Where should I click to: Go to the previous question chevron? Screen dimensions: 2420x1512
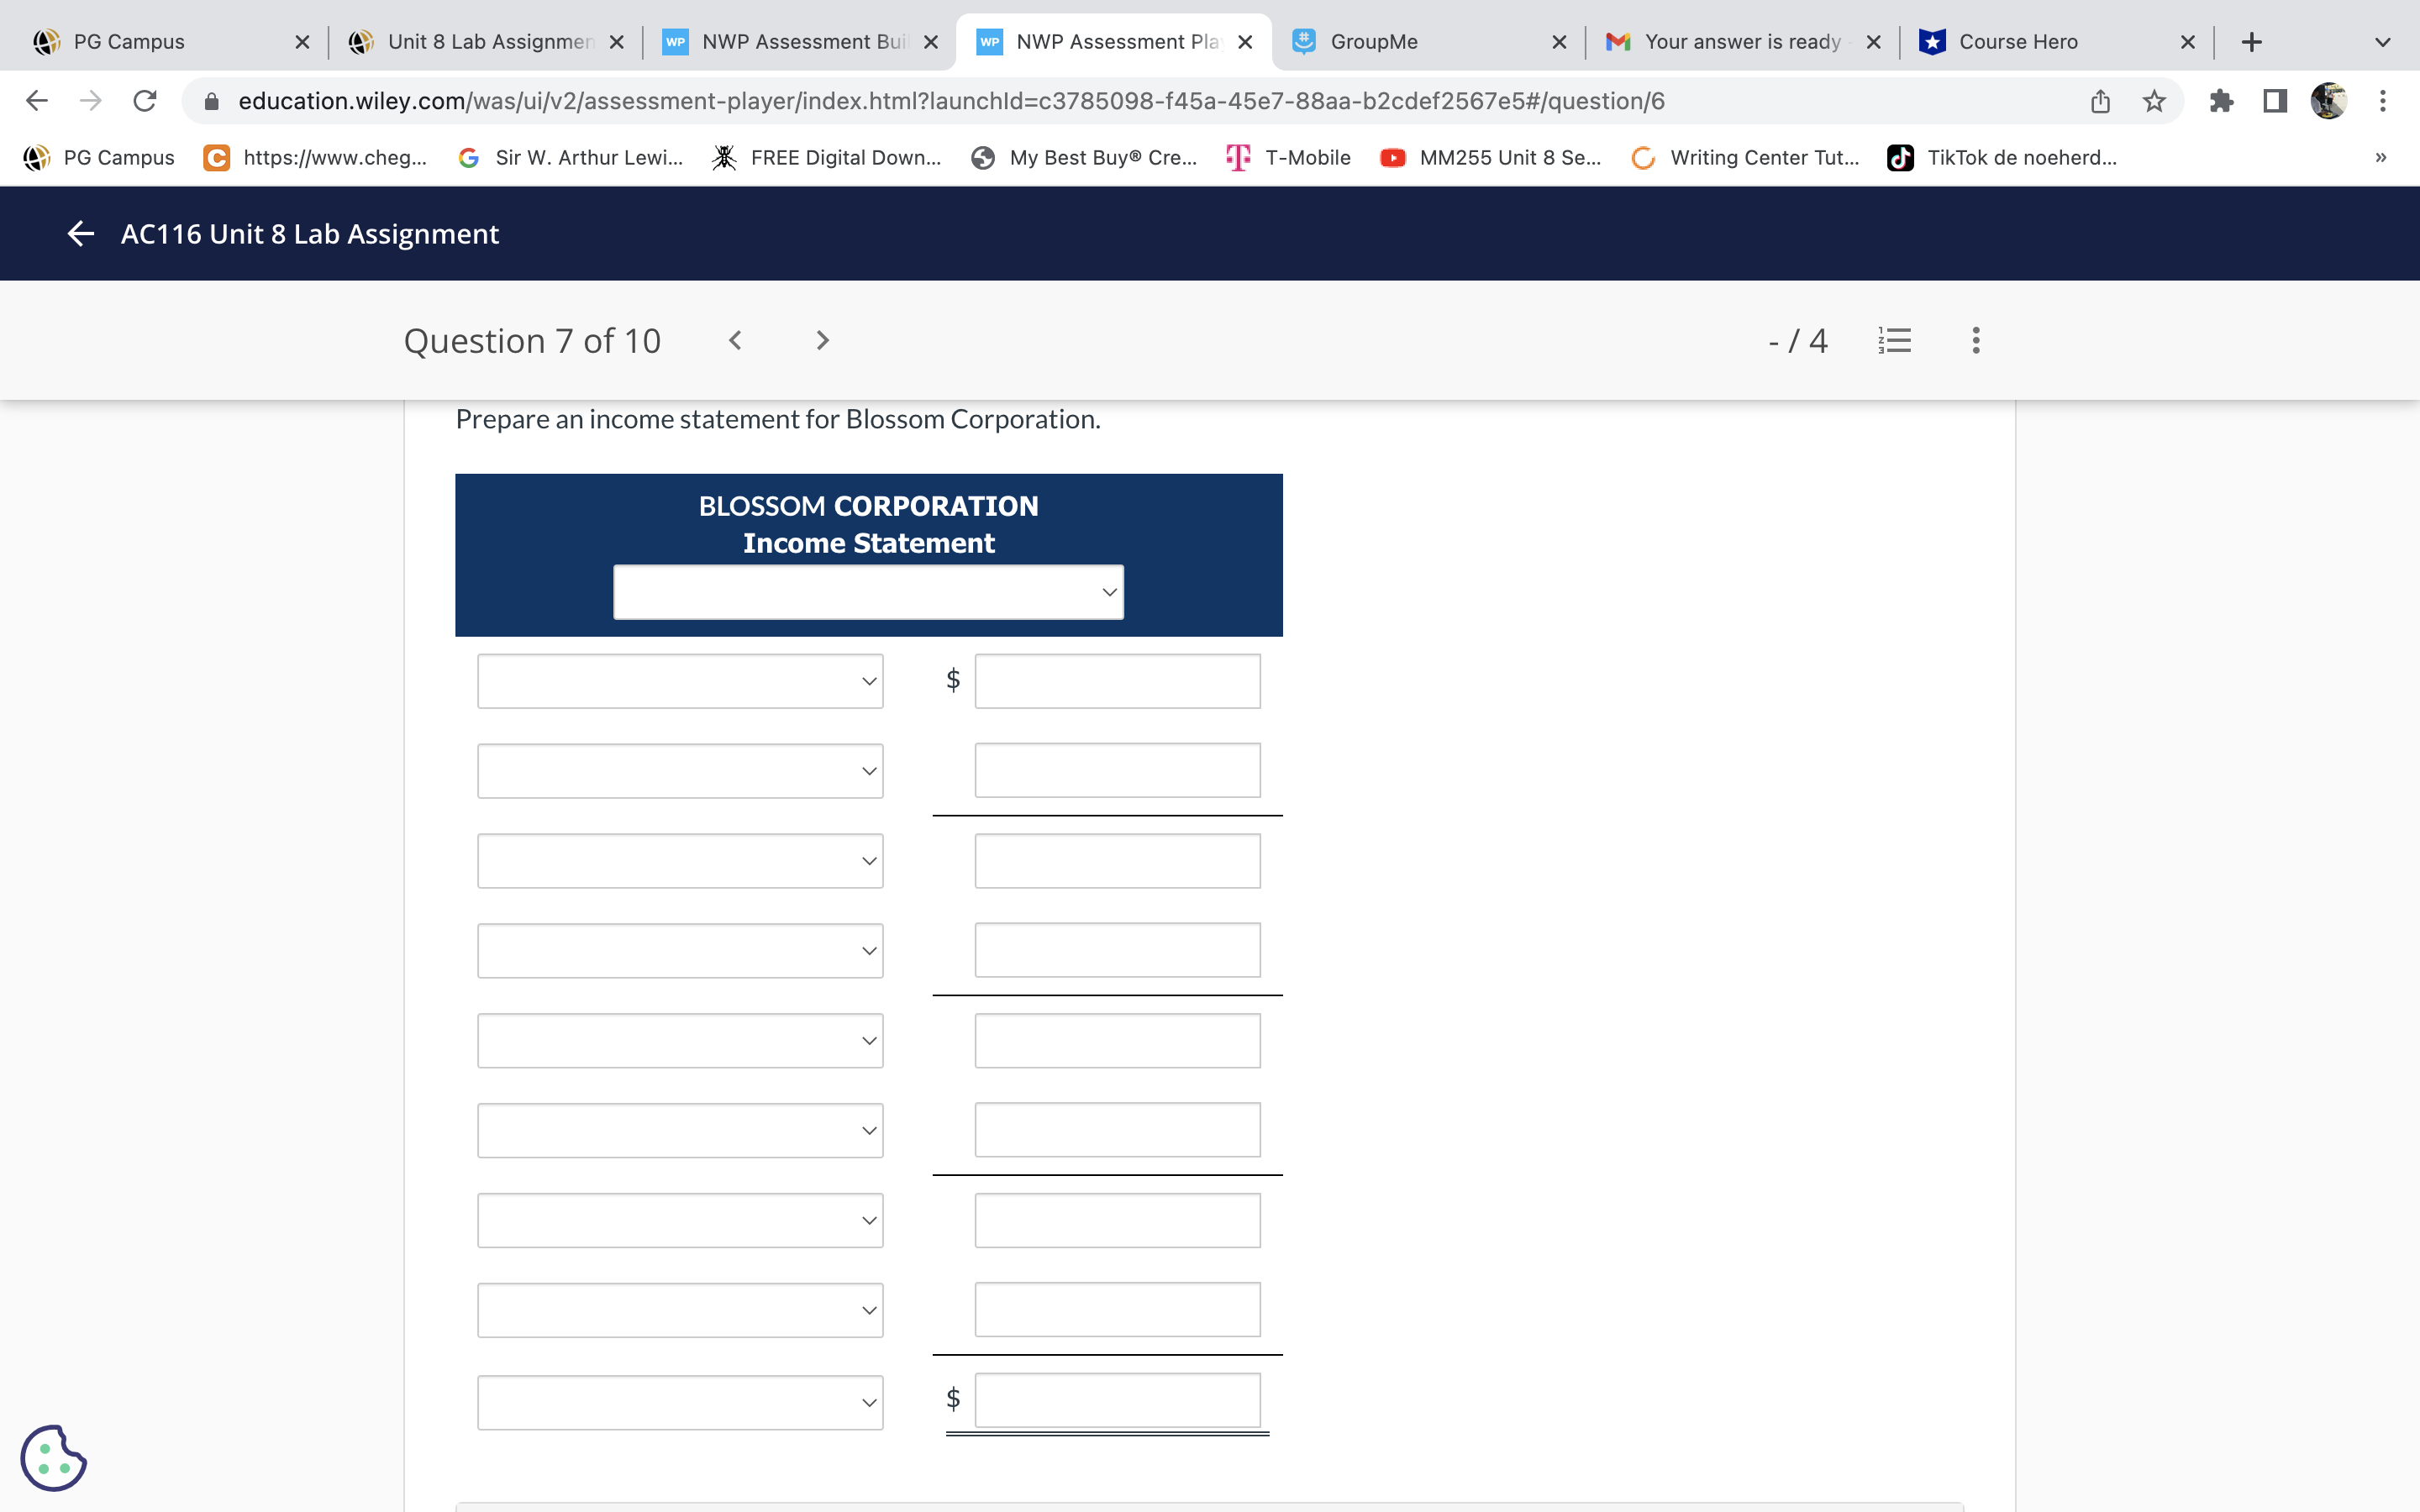[x=735, y=341]
